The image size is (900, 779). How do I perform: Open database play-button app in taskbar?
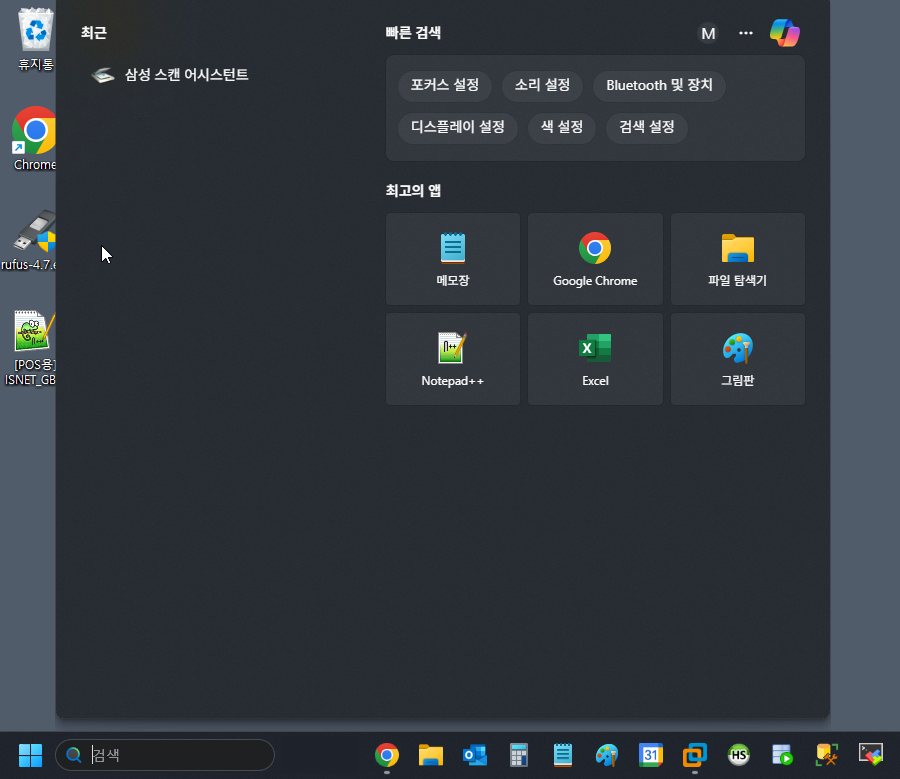click(x=782, y=755)
